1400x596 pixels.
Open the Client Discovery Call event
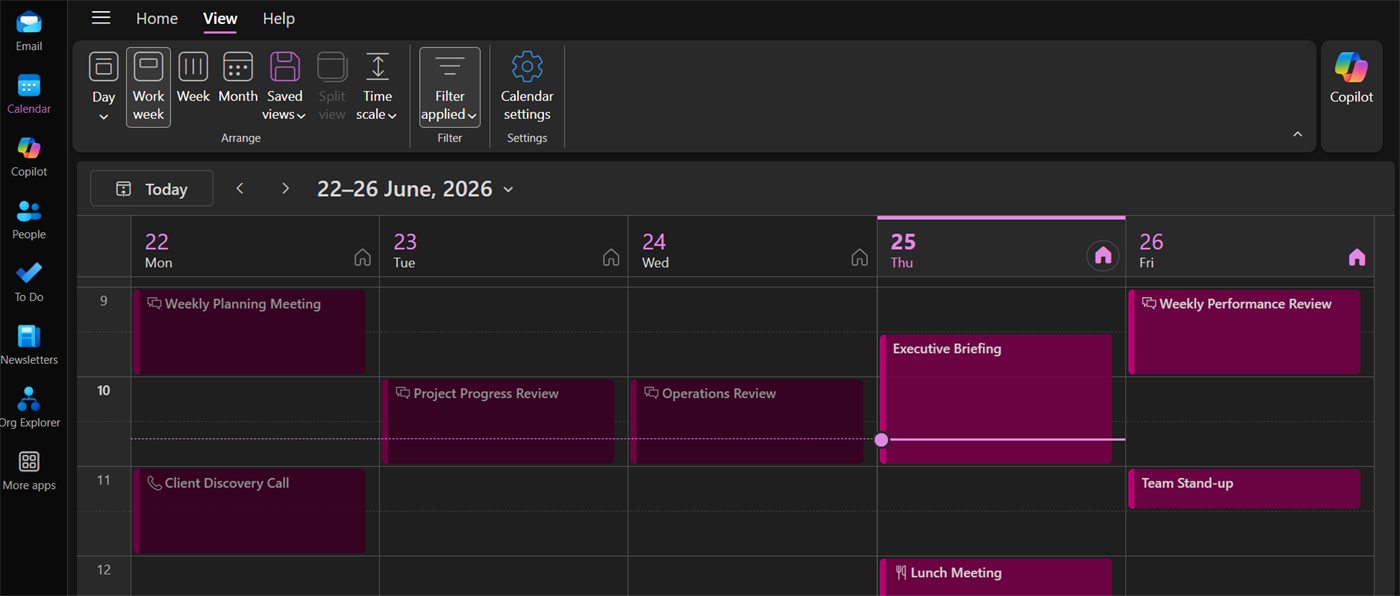tap(249, 511)
